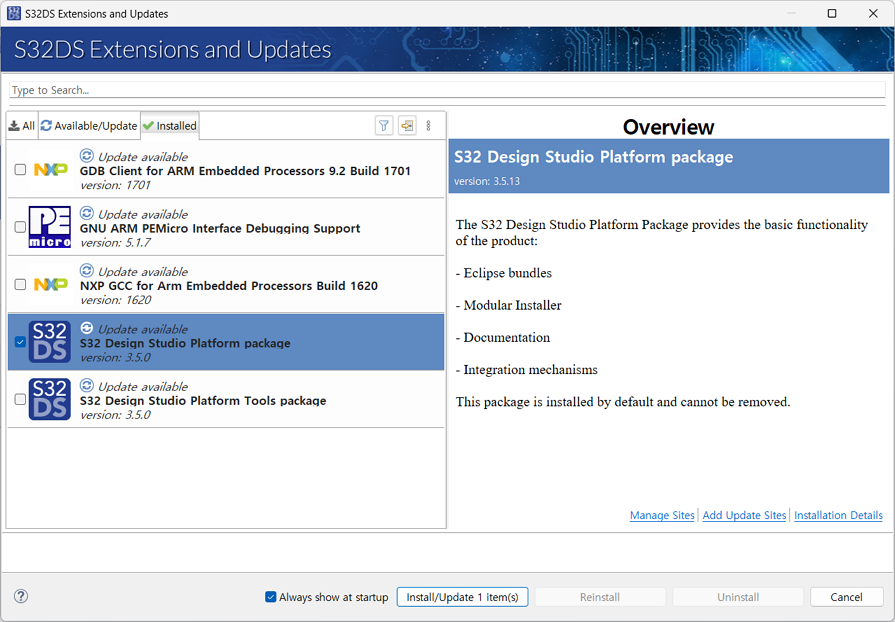Open help via question mark icon
895x622 pixels.
click(21, 596)
